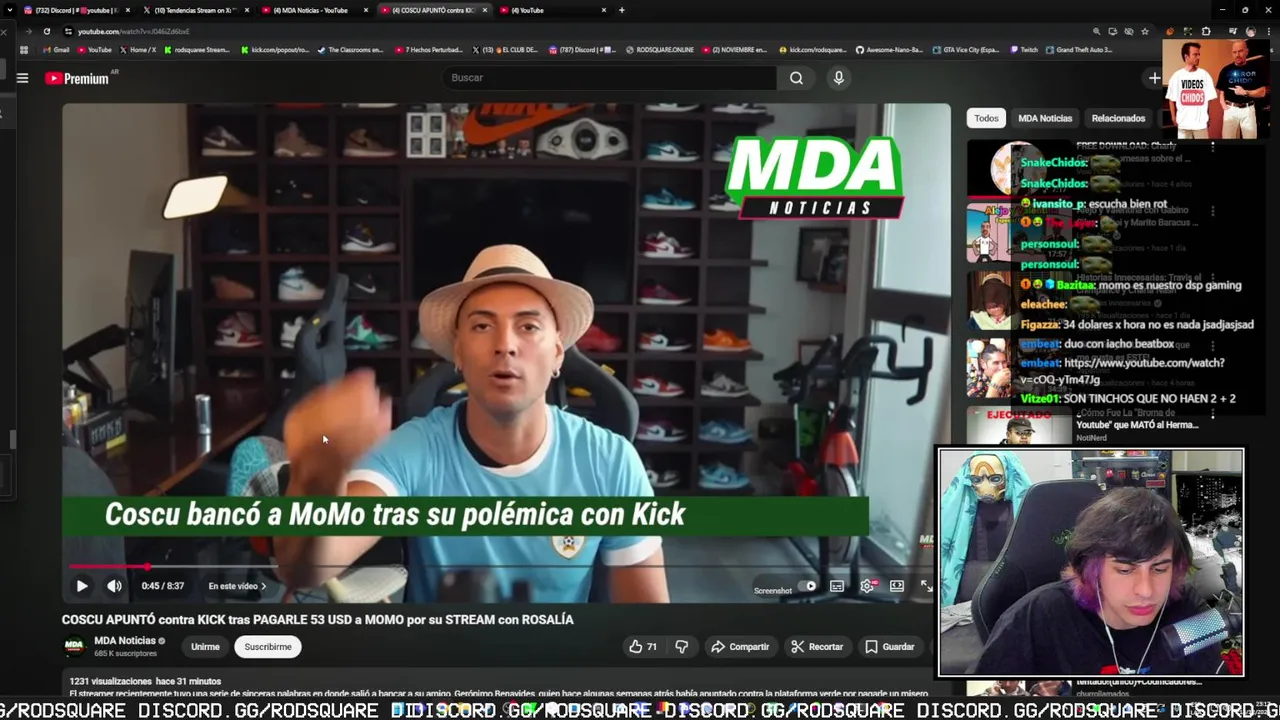This screenshot has width=1280, height=720.
Task: Select the Relacionados filter chip
Action: coord(1118,118)
